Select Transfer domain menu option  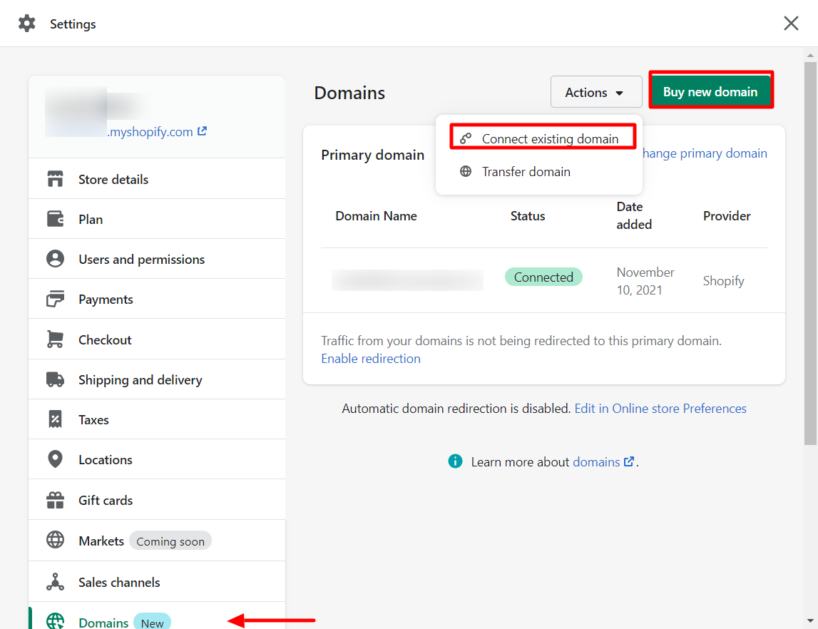click(525, 172)
